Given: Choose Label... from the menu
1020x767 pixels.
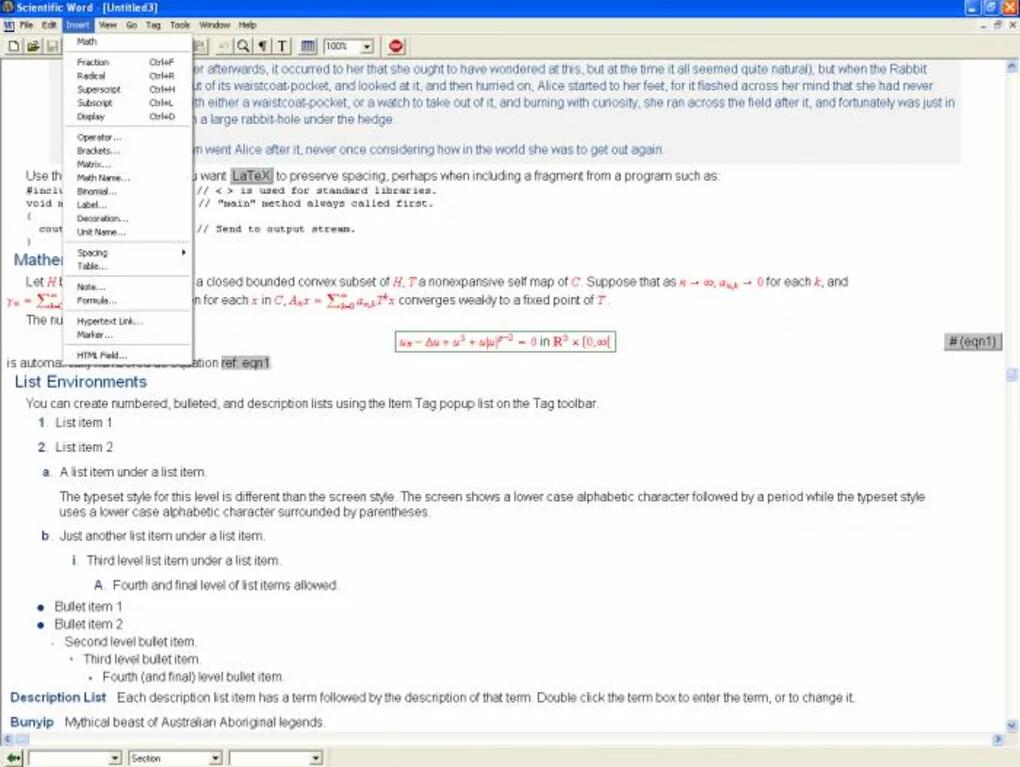Looking at the screenshot, I should coord(128,205).
